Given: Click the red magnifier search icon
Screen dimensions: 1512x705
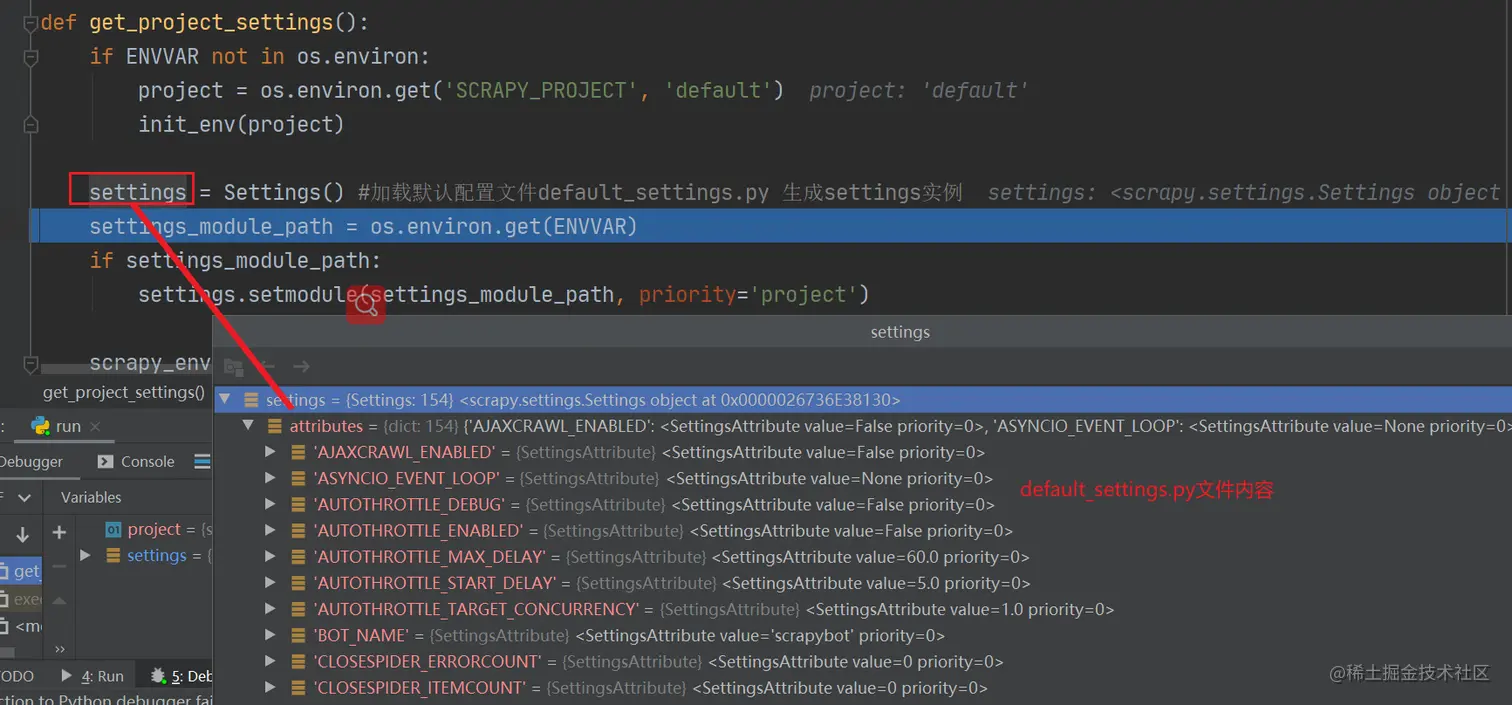Looking at the screenshot, I should pos(366,306).
